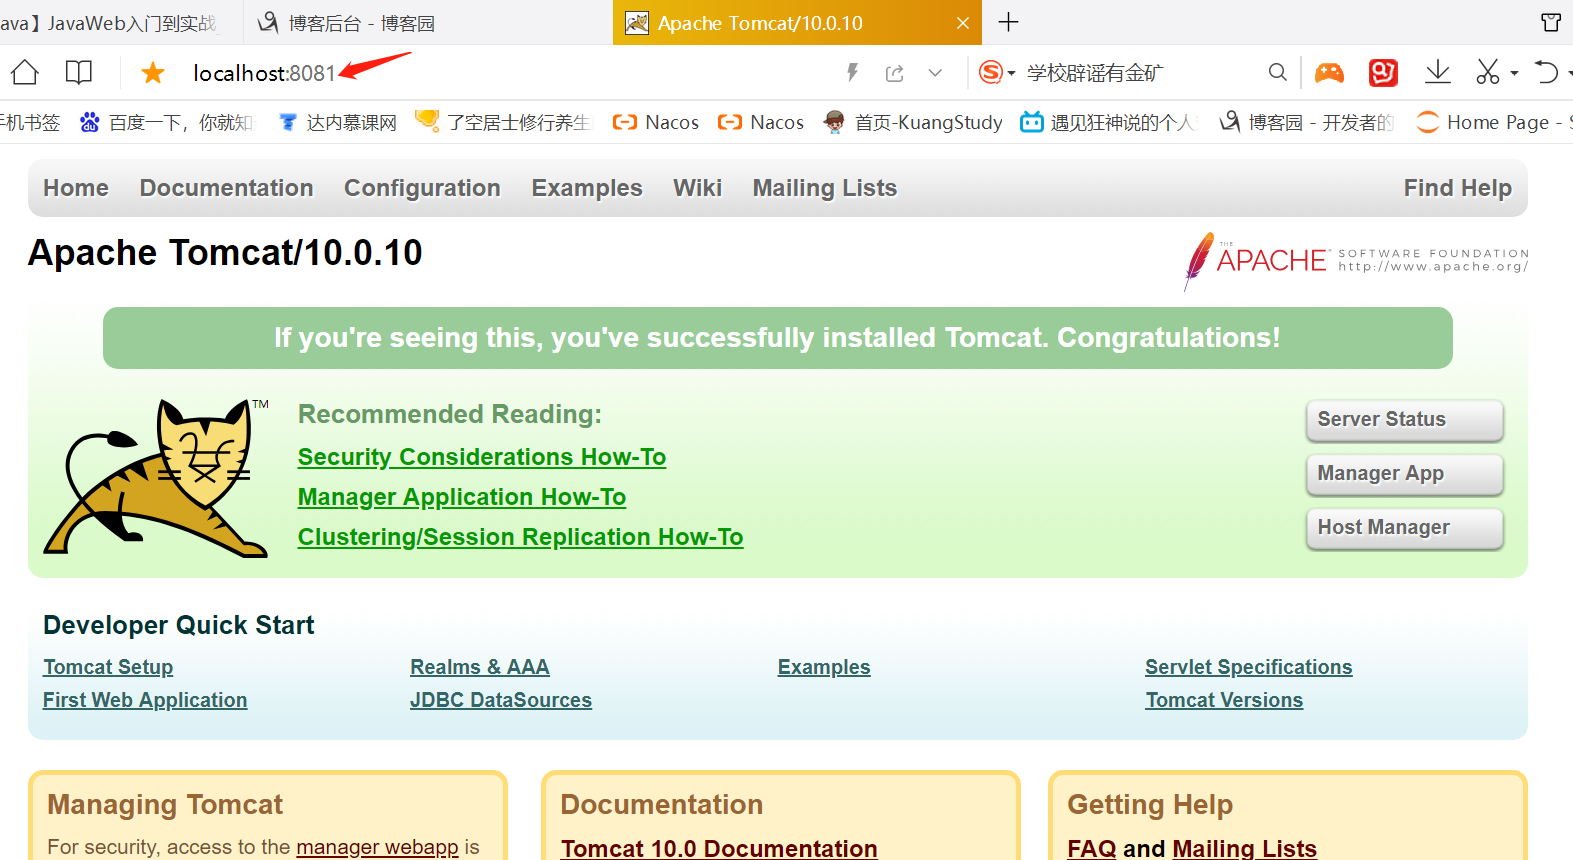Open the manager webapp link
1573x860 pixels.
point(378,847)
